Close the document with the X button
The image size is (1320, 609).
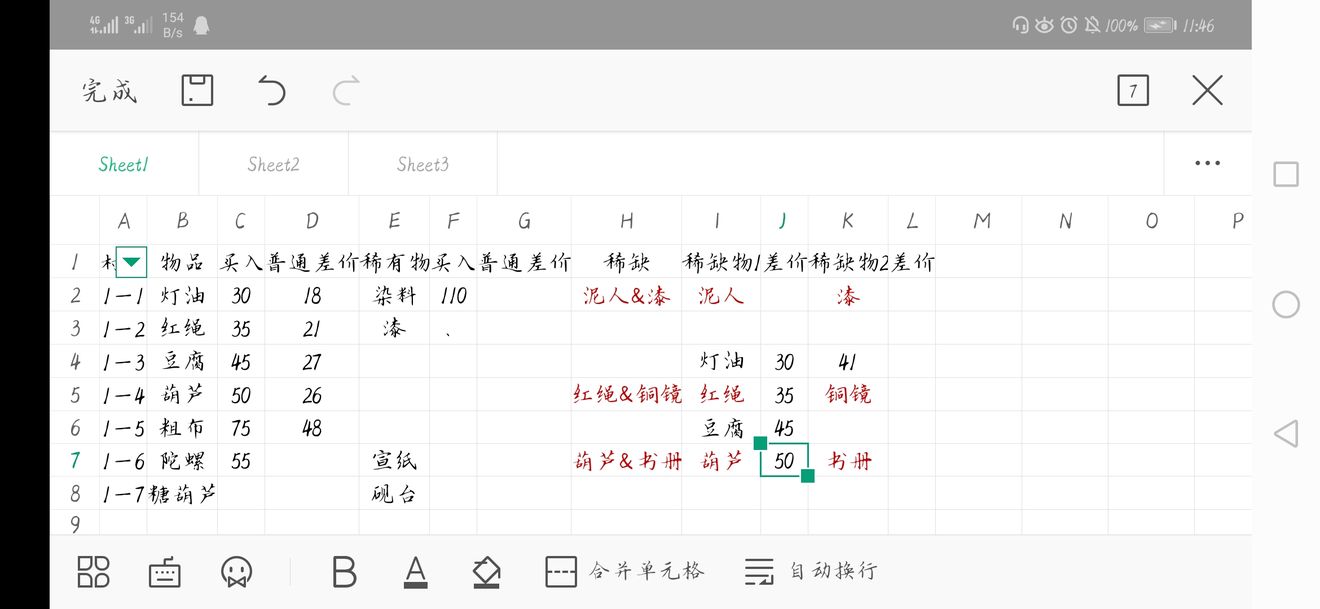point(1207,91)
